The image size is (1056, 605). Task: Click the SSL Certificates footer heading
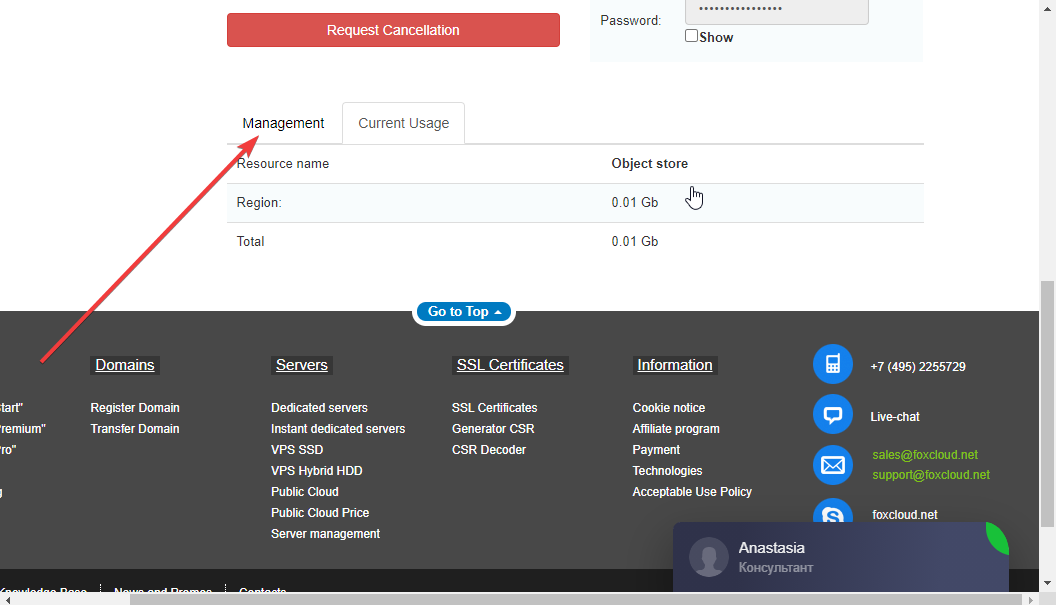[510, 365]
